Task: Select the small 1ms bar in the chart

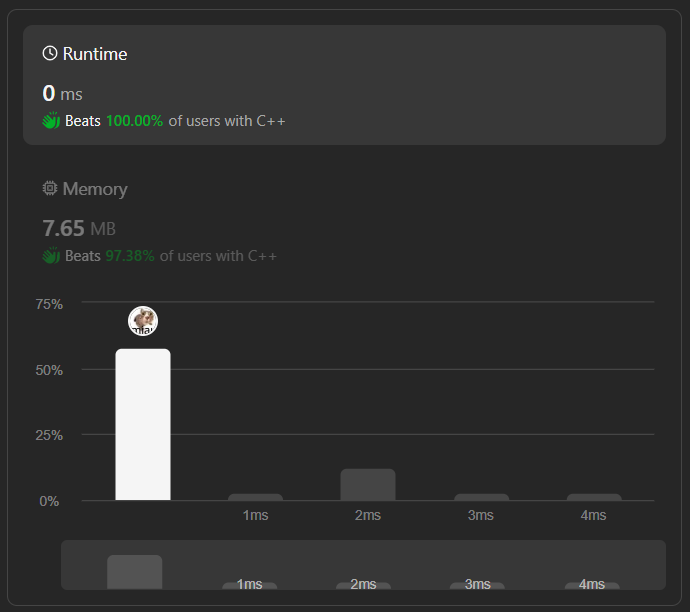Action: [x=256, y=497]
